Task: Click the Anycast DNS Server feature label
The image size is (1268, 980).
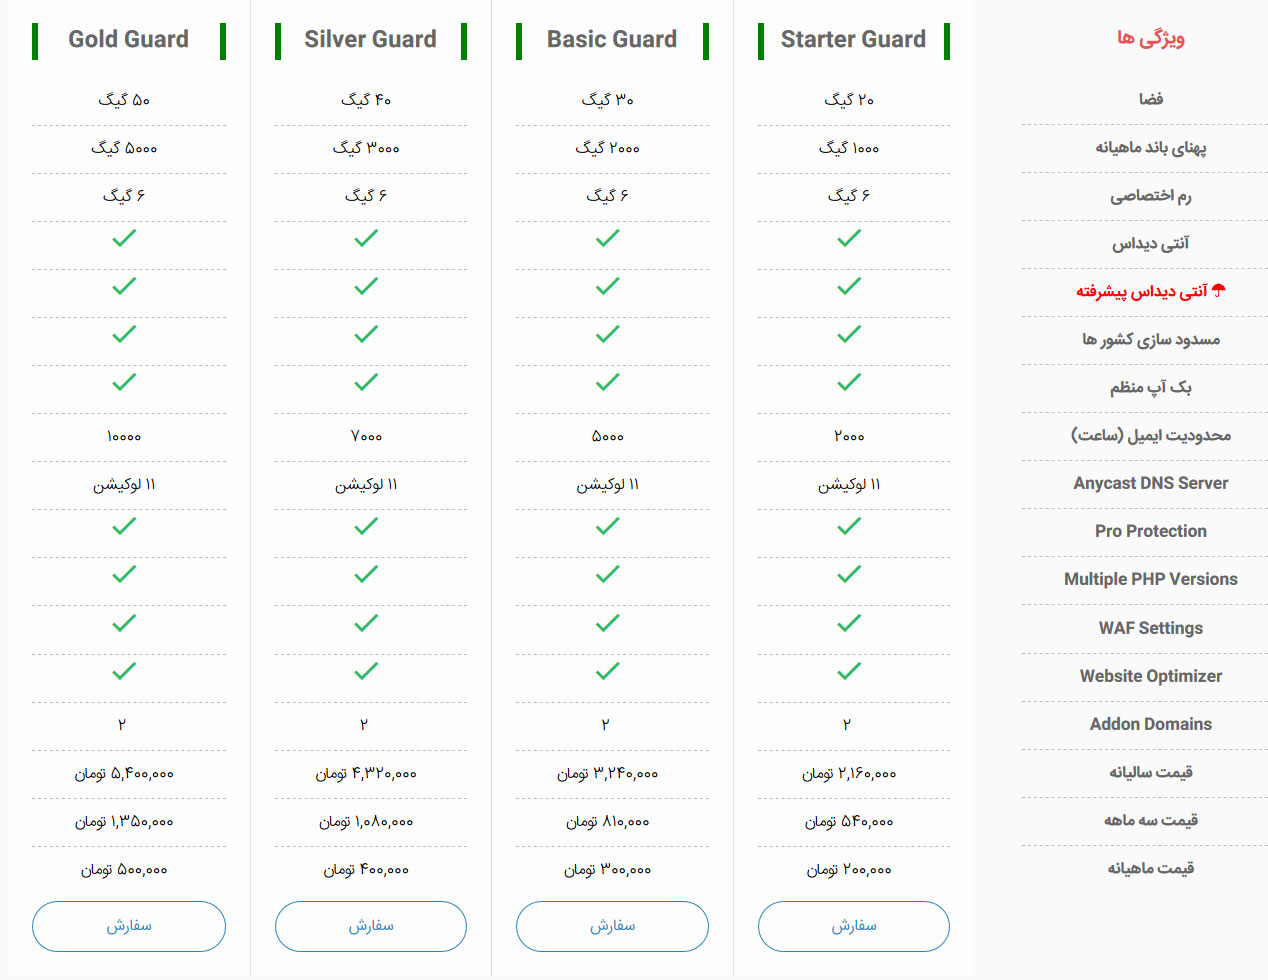Action: tap(1151, 483)
